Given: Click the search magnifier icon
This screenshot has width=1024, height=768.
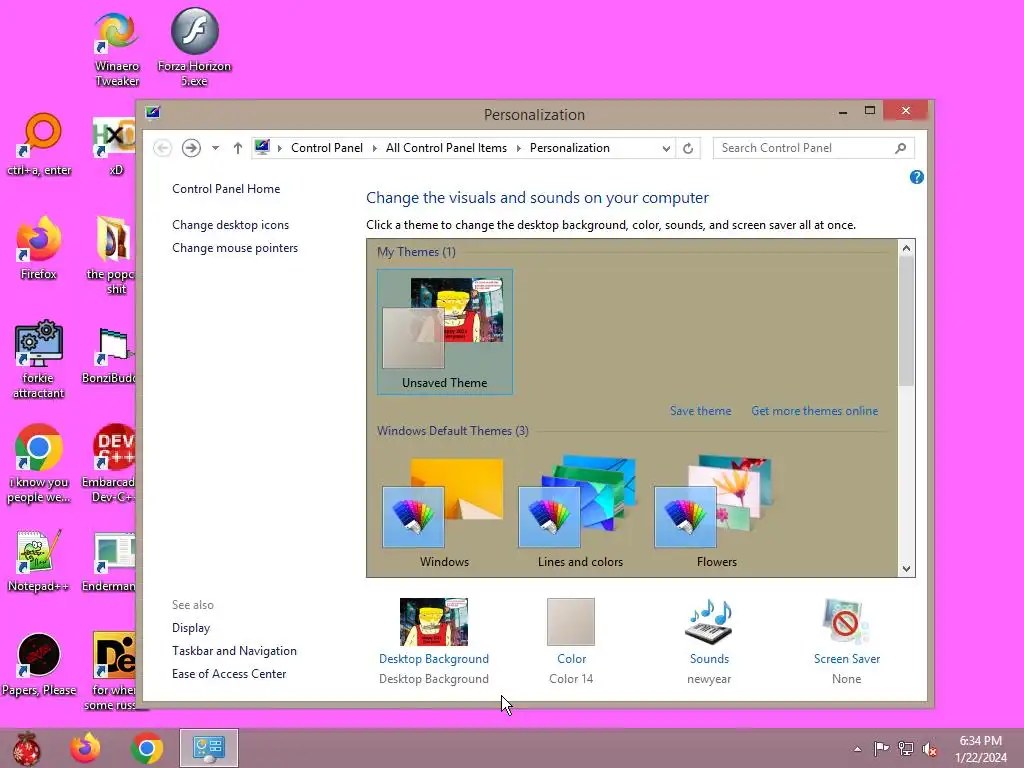Looking at the screenshot, I should coord(901,148).
